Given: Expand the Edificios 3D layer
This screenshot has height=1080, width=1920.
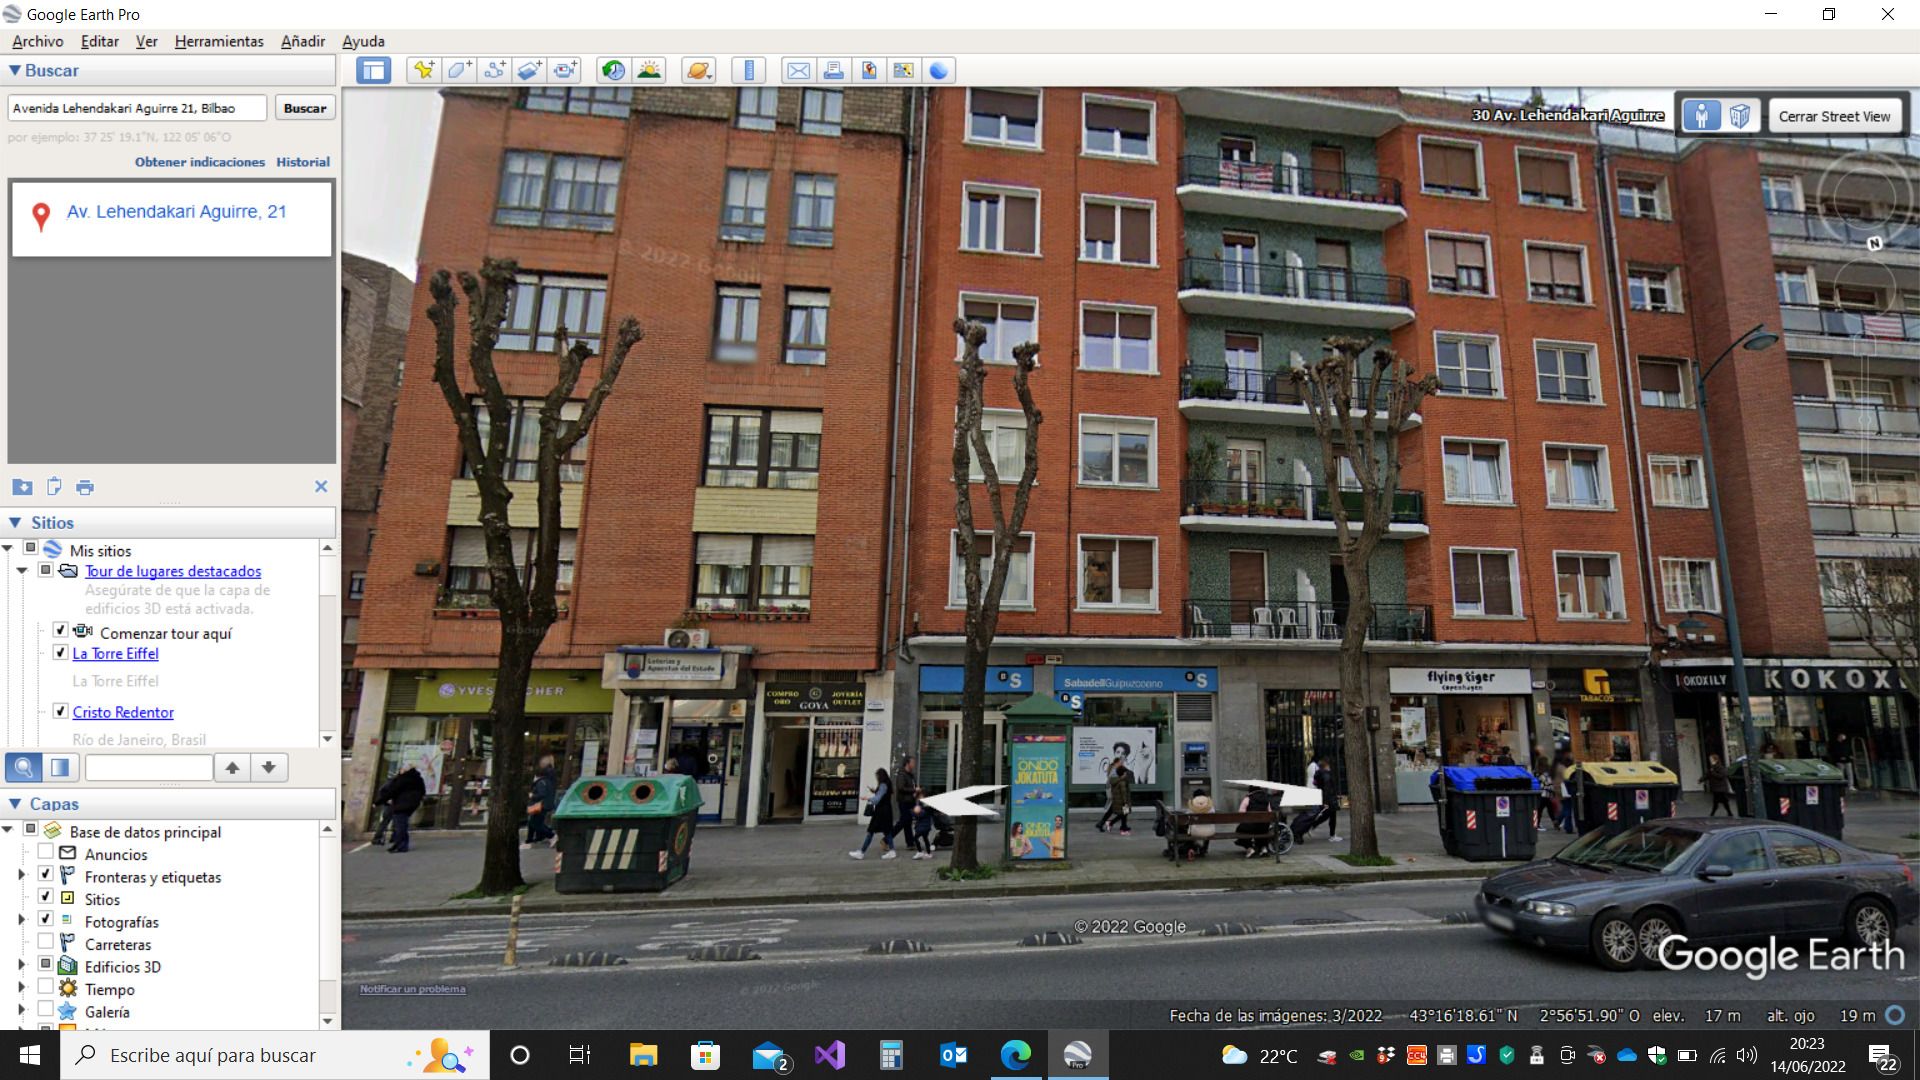Looking at the screenshot, I should tap(22, 965).
